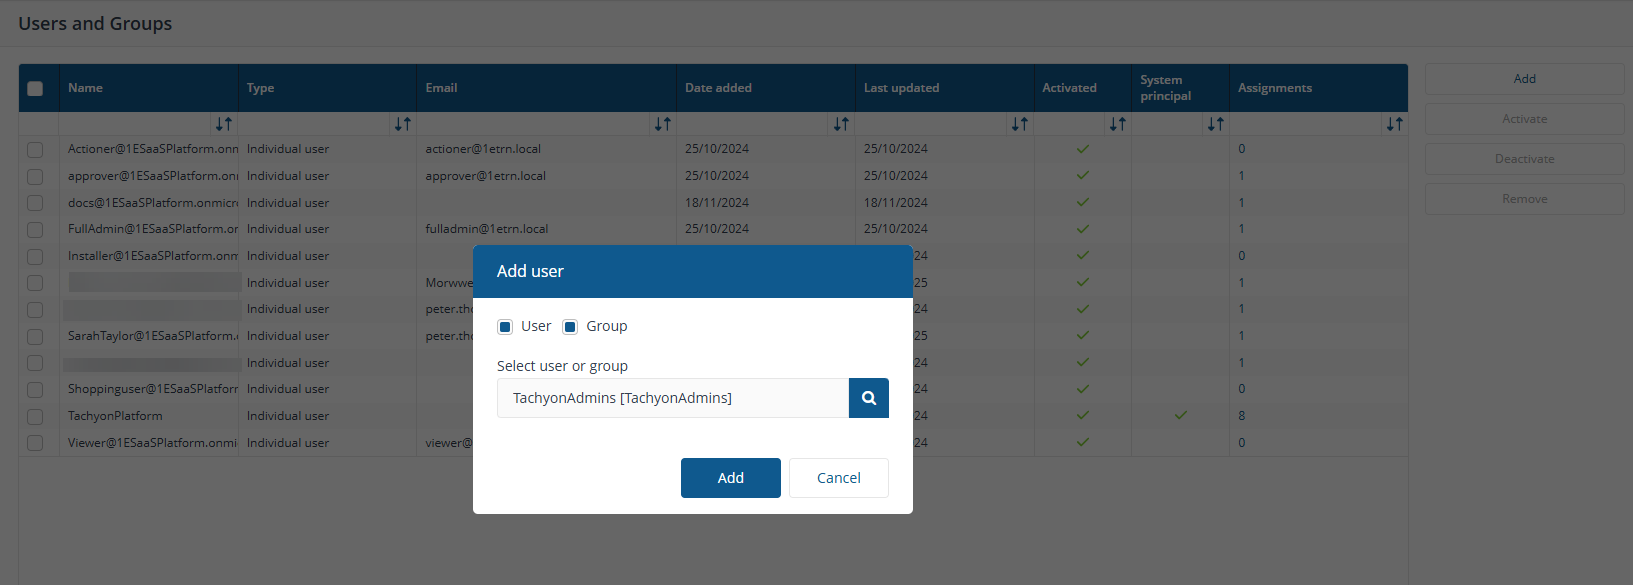Click the Add button in right panel
Image resolution: width=1633 pixels, height=585 pixels.
(x=1524, y=79)
